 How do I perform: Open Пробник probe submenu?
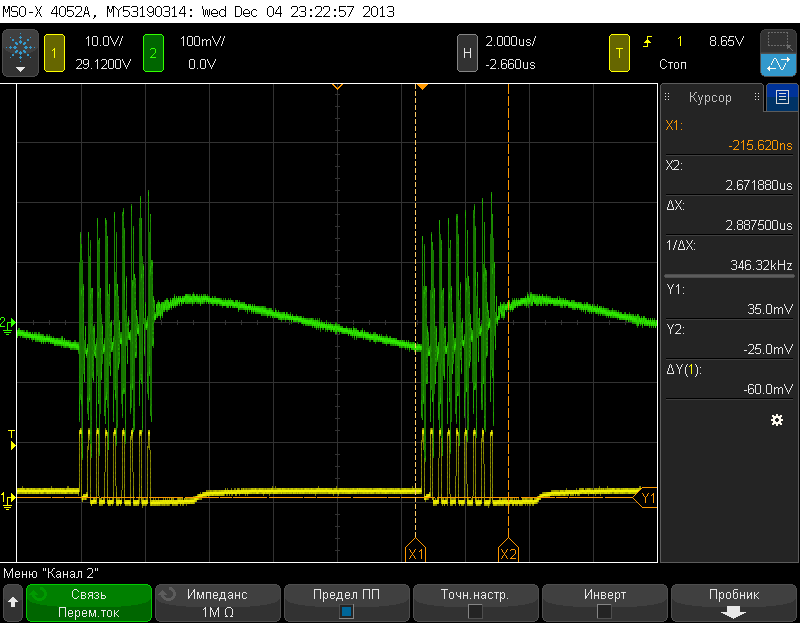click(734, 603)
